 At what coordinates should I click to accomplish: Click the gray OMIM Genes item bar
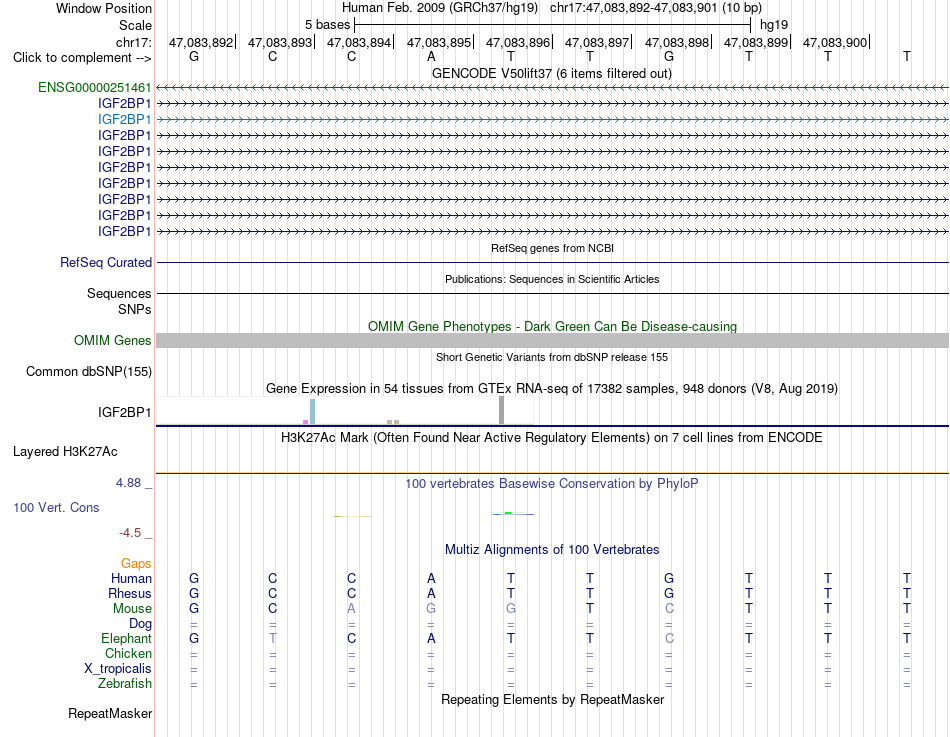[553, 340]
